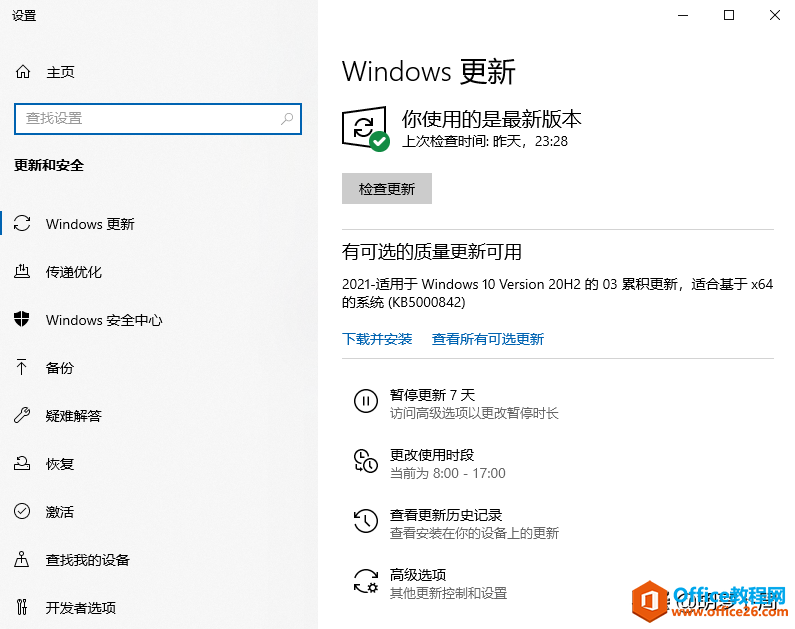Click the gear sync icon for 高级选项

pyautogui.click(x=366, y=581)
